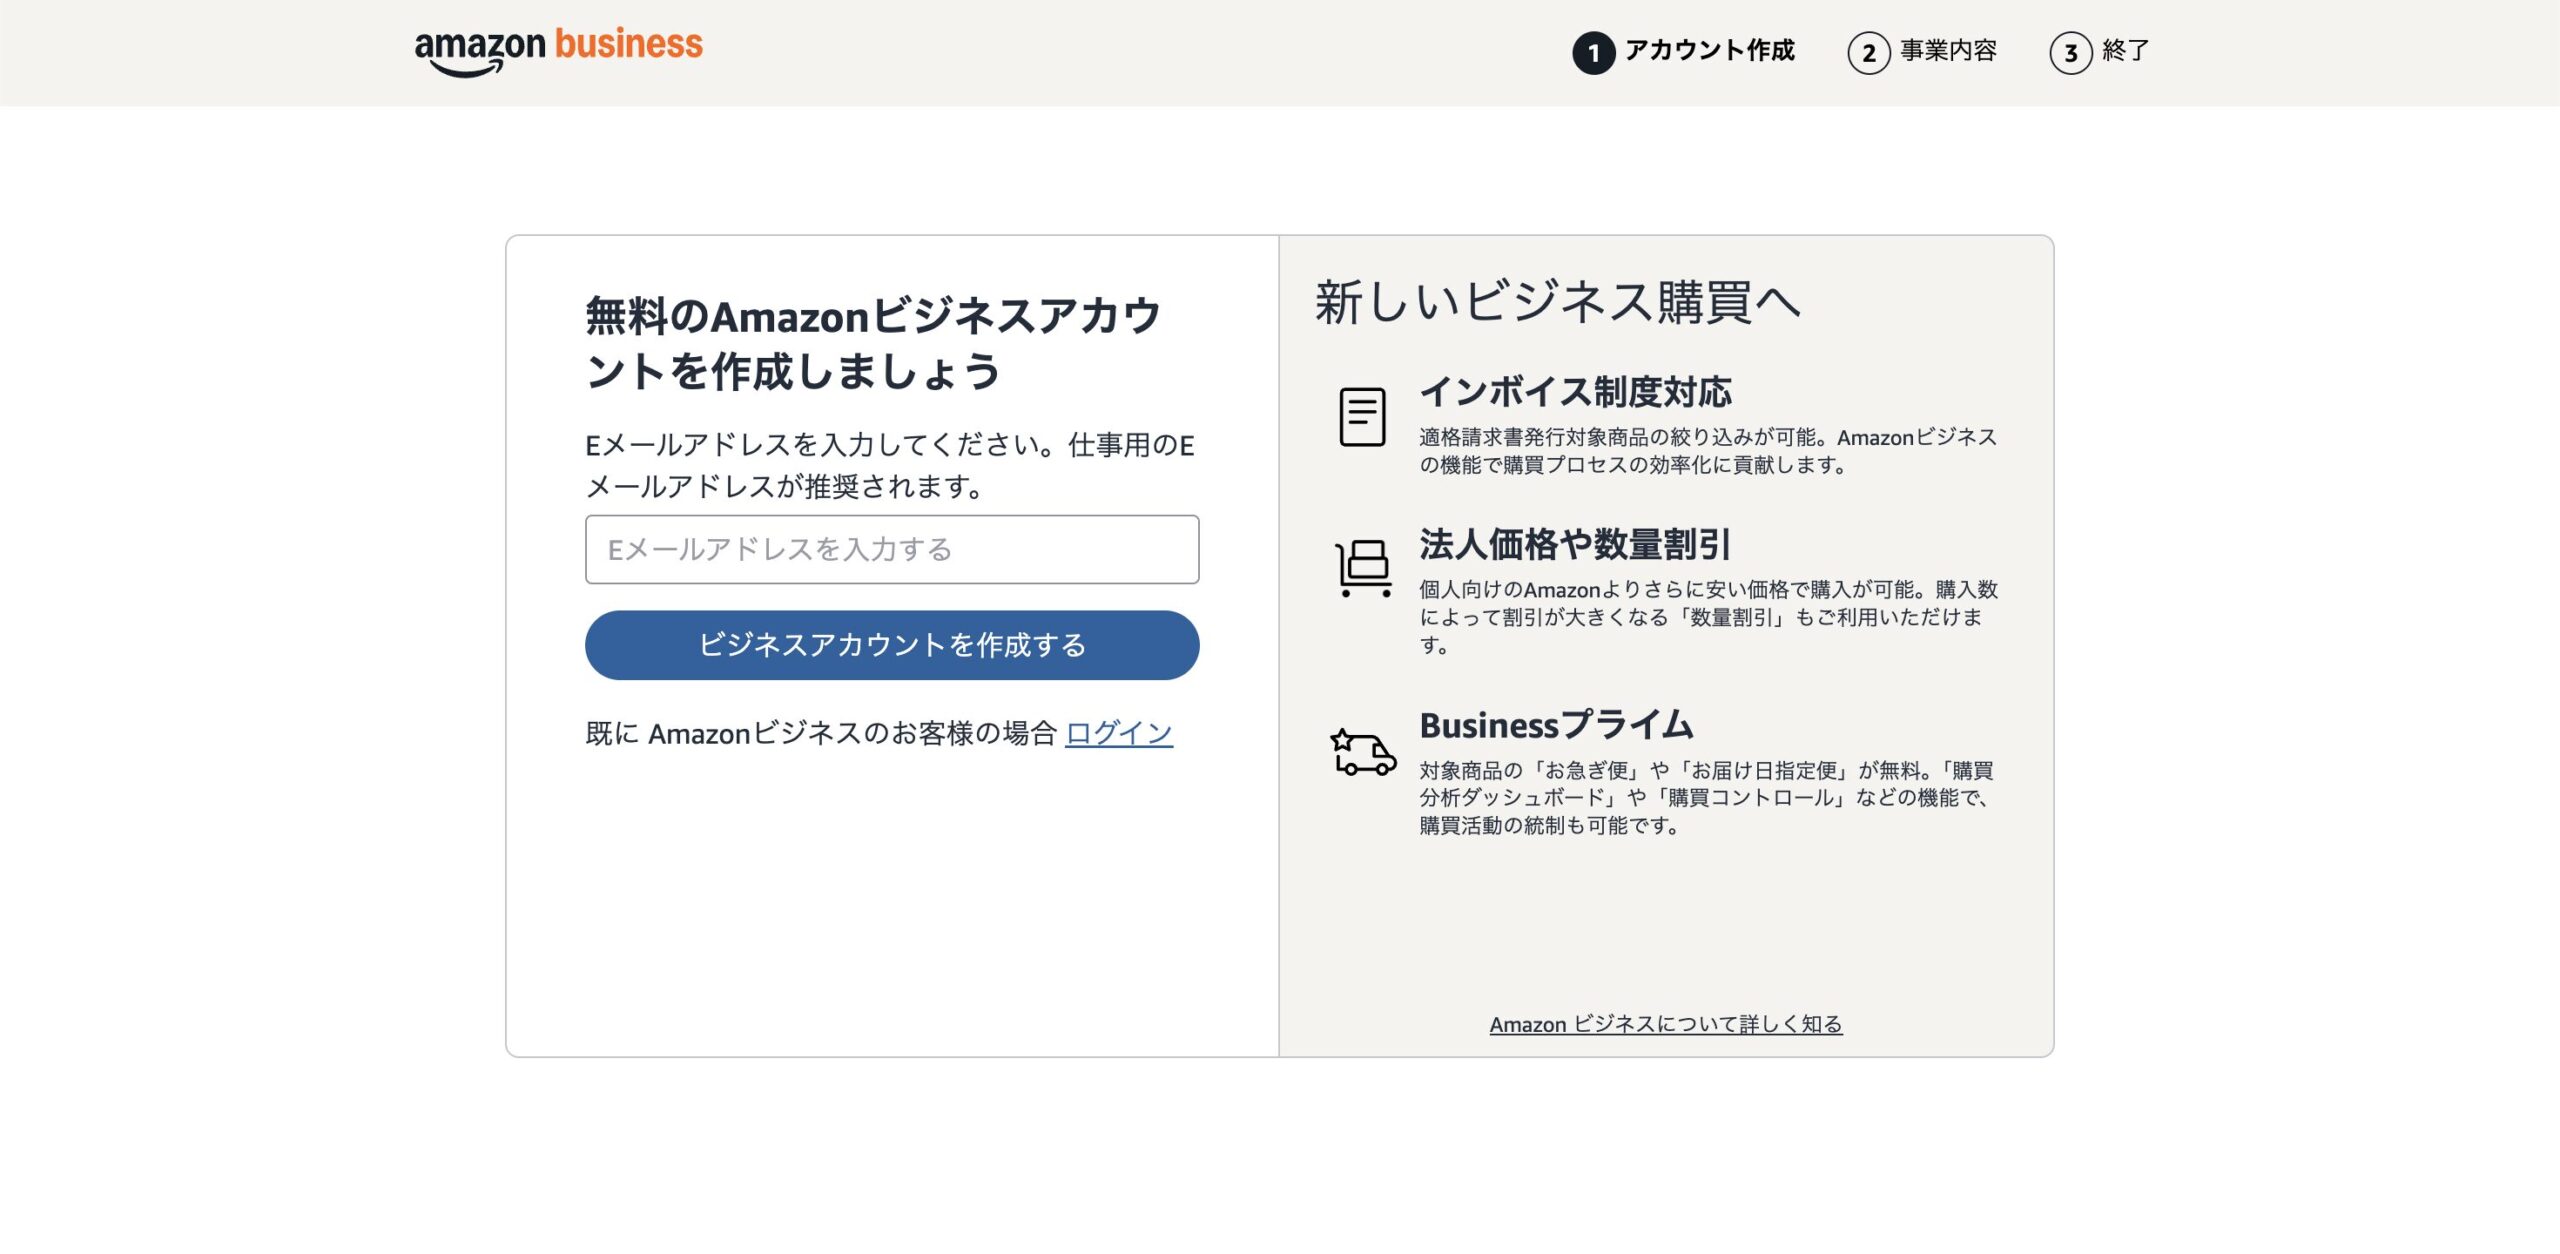Click the 対象商品の「お急ぎ便」 description text

pyautogui.click(x=1708, y=797)
